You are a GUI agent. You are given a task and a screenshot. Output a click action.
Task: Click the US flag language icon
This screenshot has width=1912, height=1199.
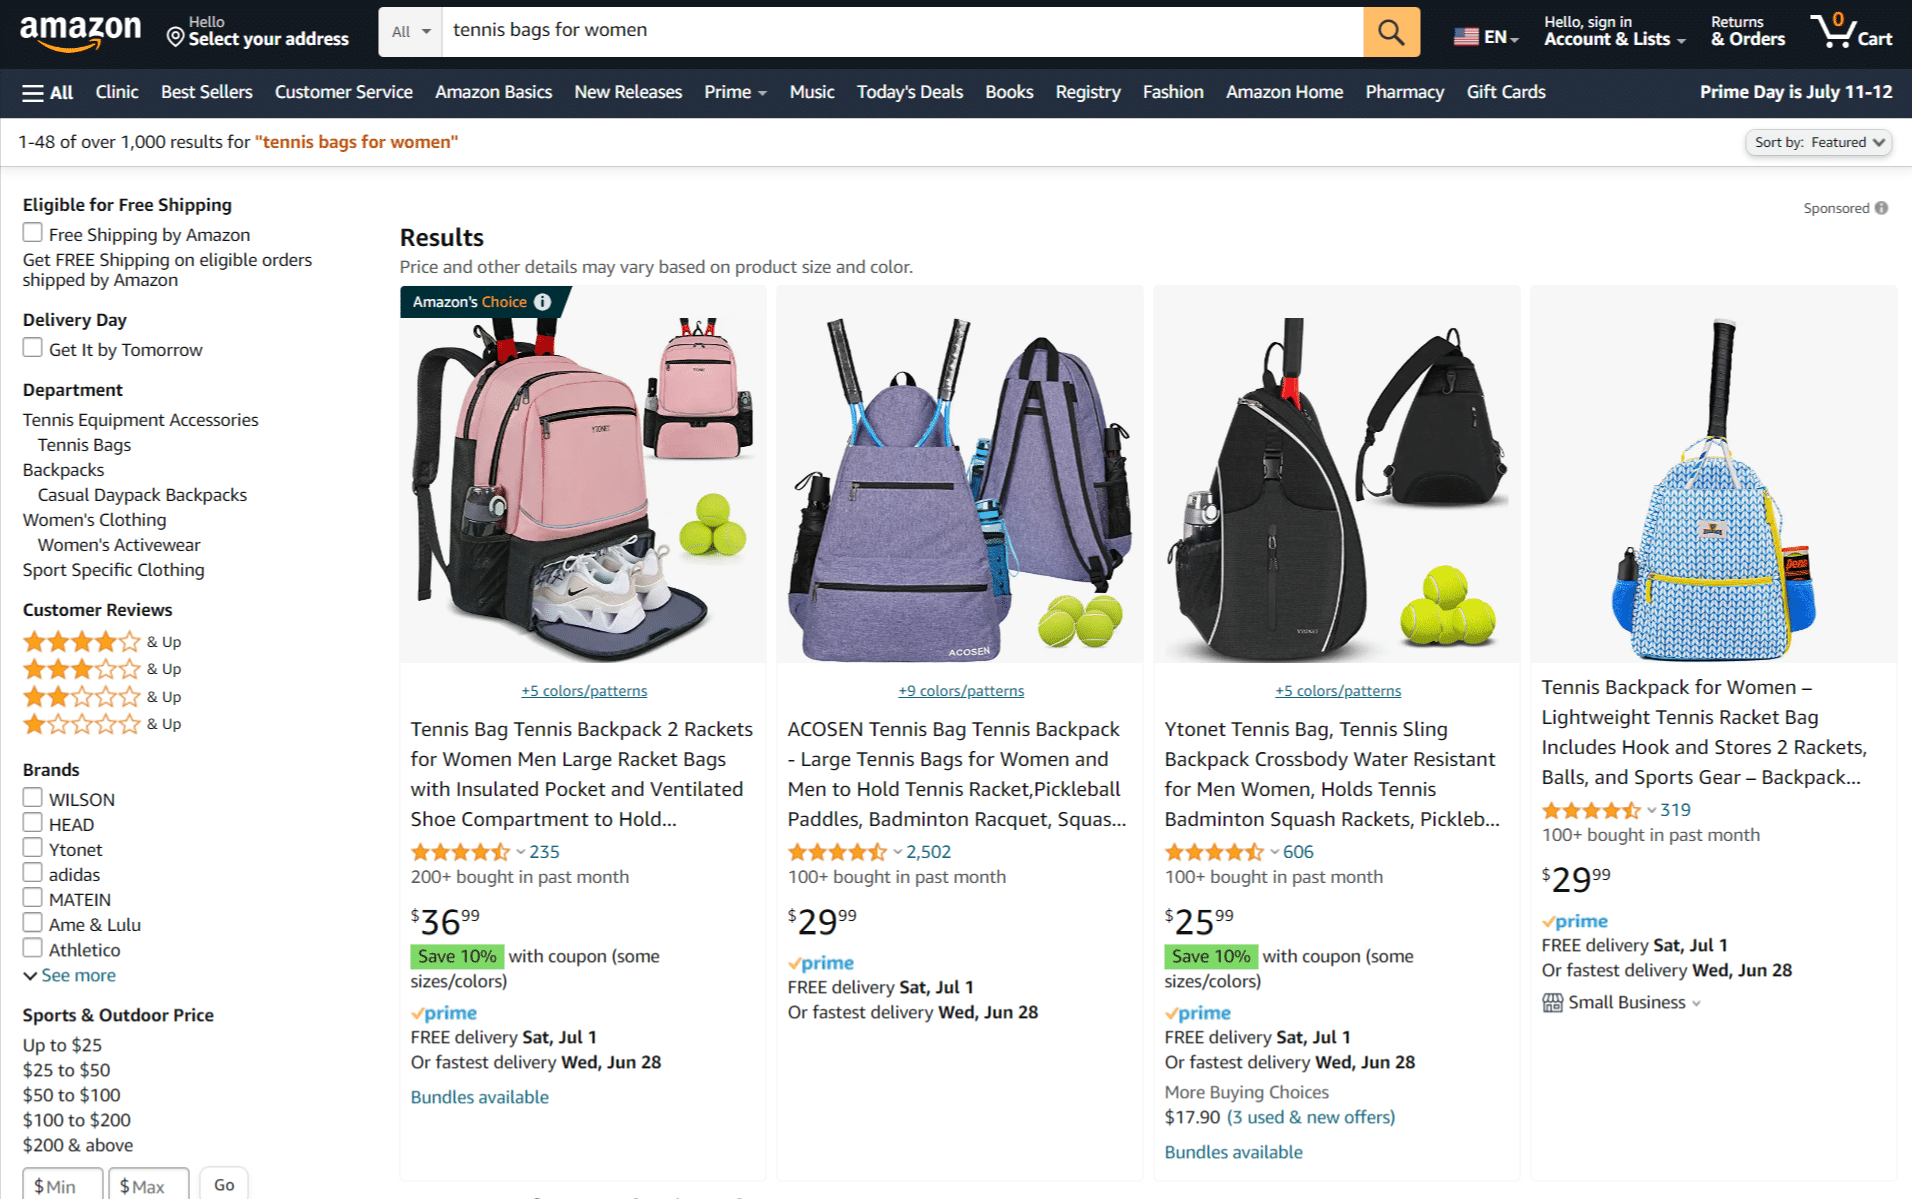[x=1466, y=37]
